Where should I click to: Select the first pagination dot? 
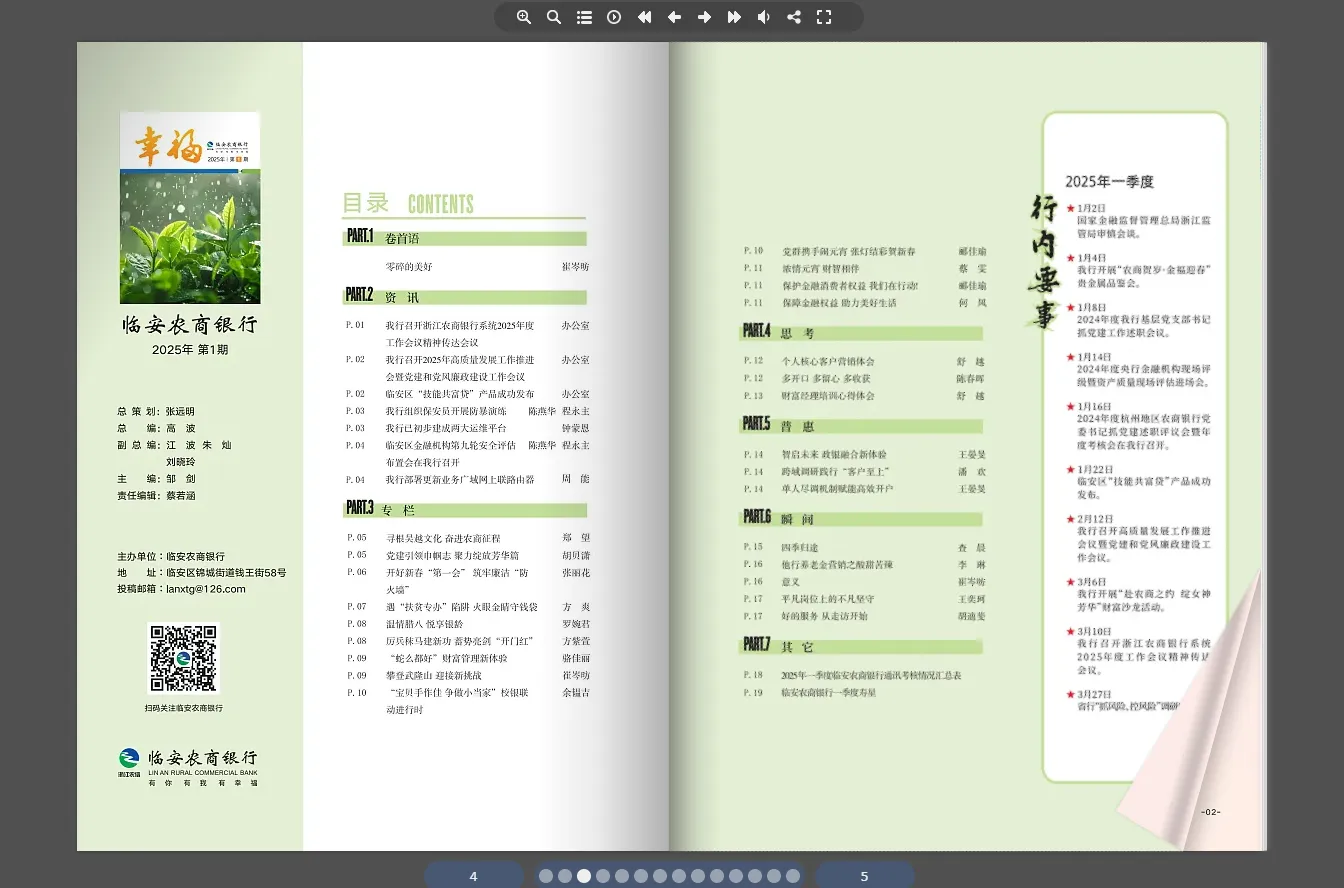tap(546, 876)
